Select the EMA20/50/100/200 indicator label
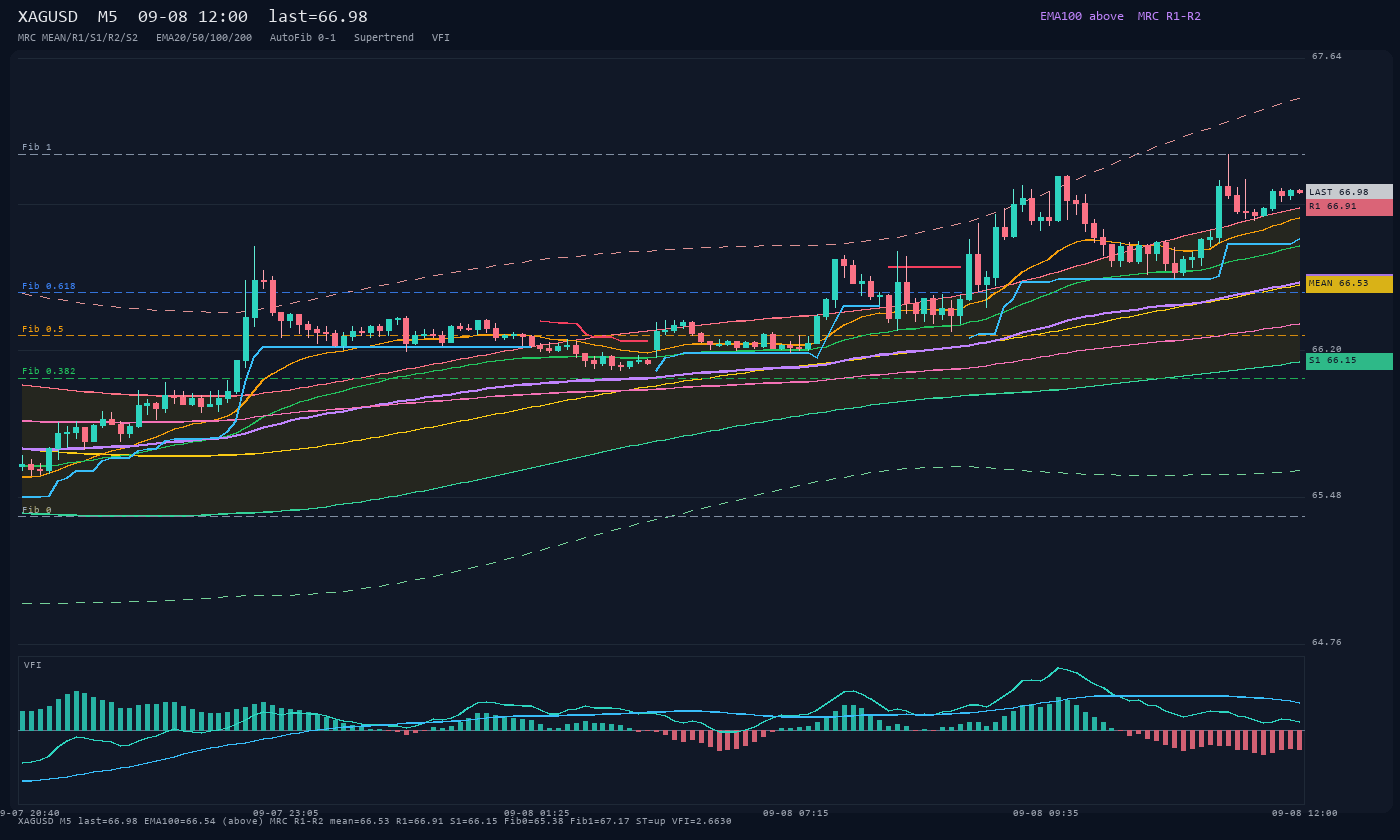The image size is (1400, 840). pyautogui.click(x=204, y=38)
